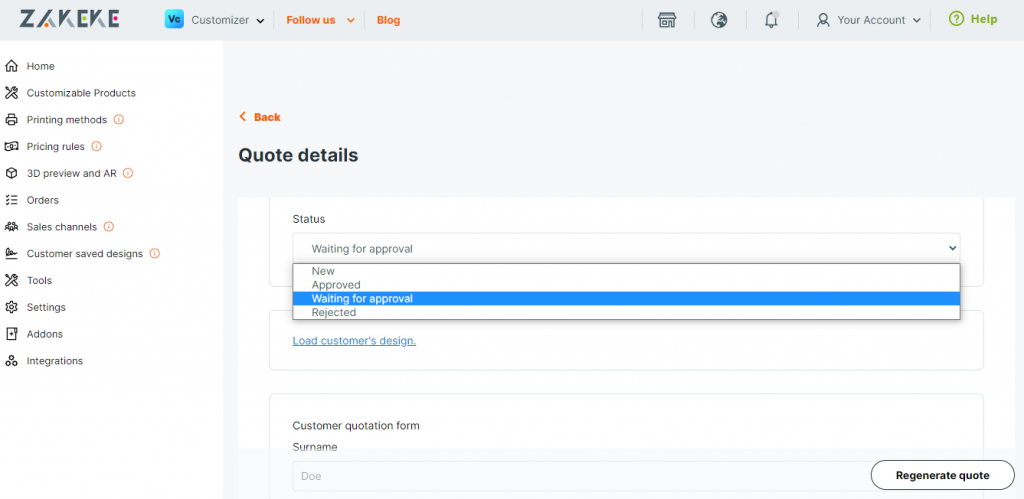The image size is (1024, 499).
Task: Click the Customer saved designs icon
Action: click(x=11, y=253)
